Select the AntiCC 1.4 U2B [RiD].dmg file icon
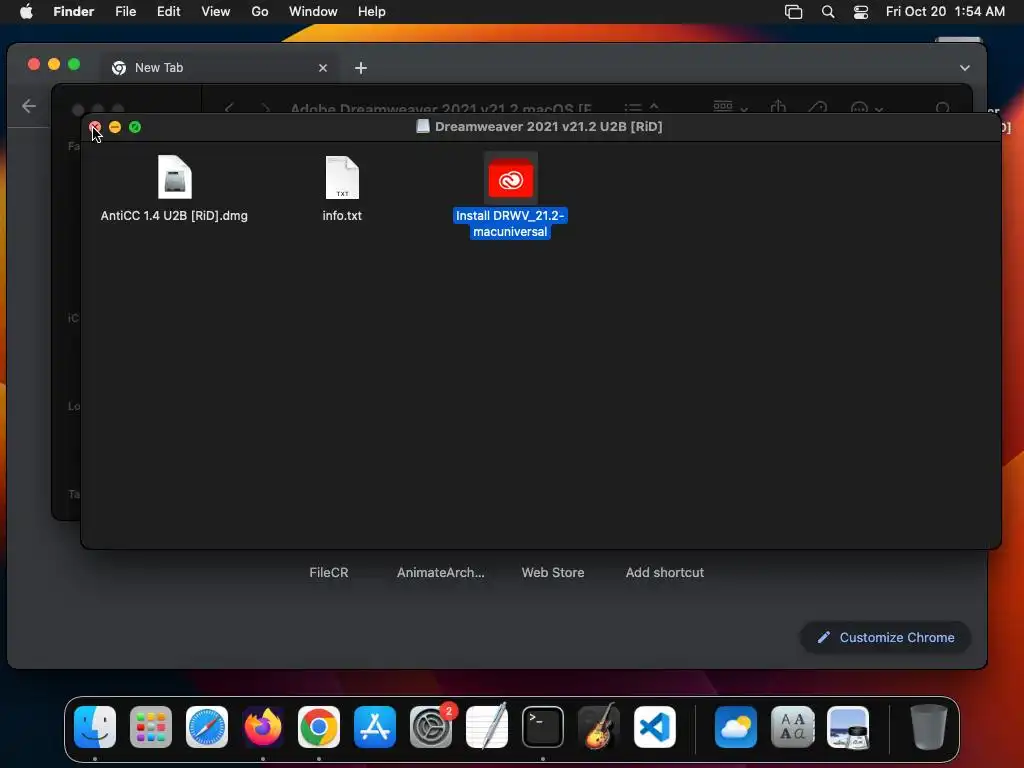Screen dimensions: 1024x768 pyautogui.click(x=174, y=177)
